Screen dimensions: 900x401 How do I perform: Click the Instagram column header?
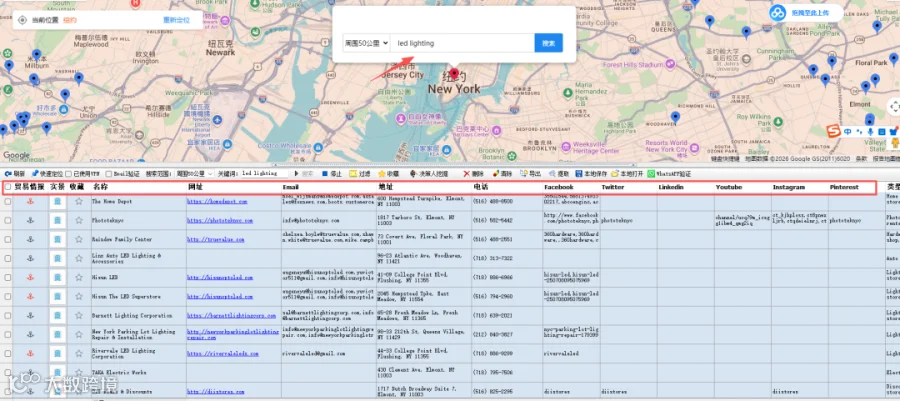tap(788, 187)
